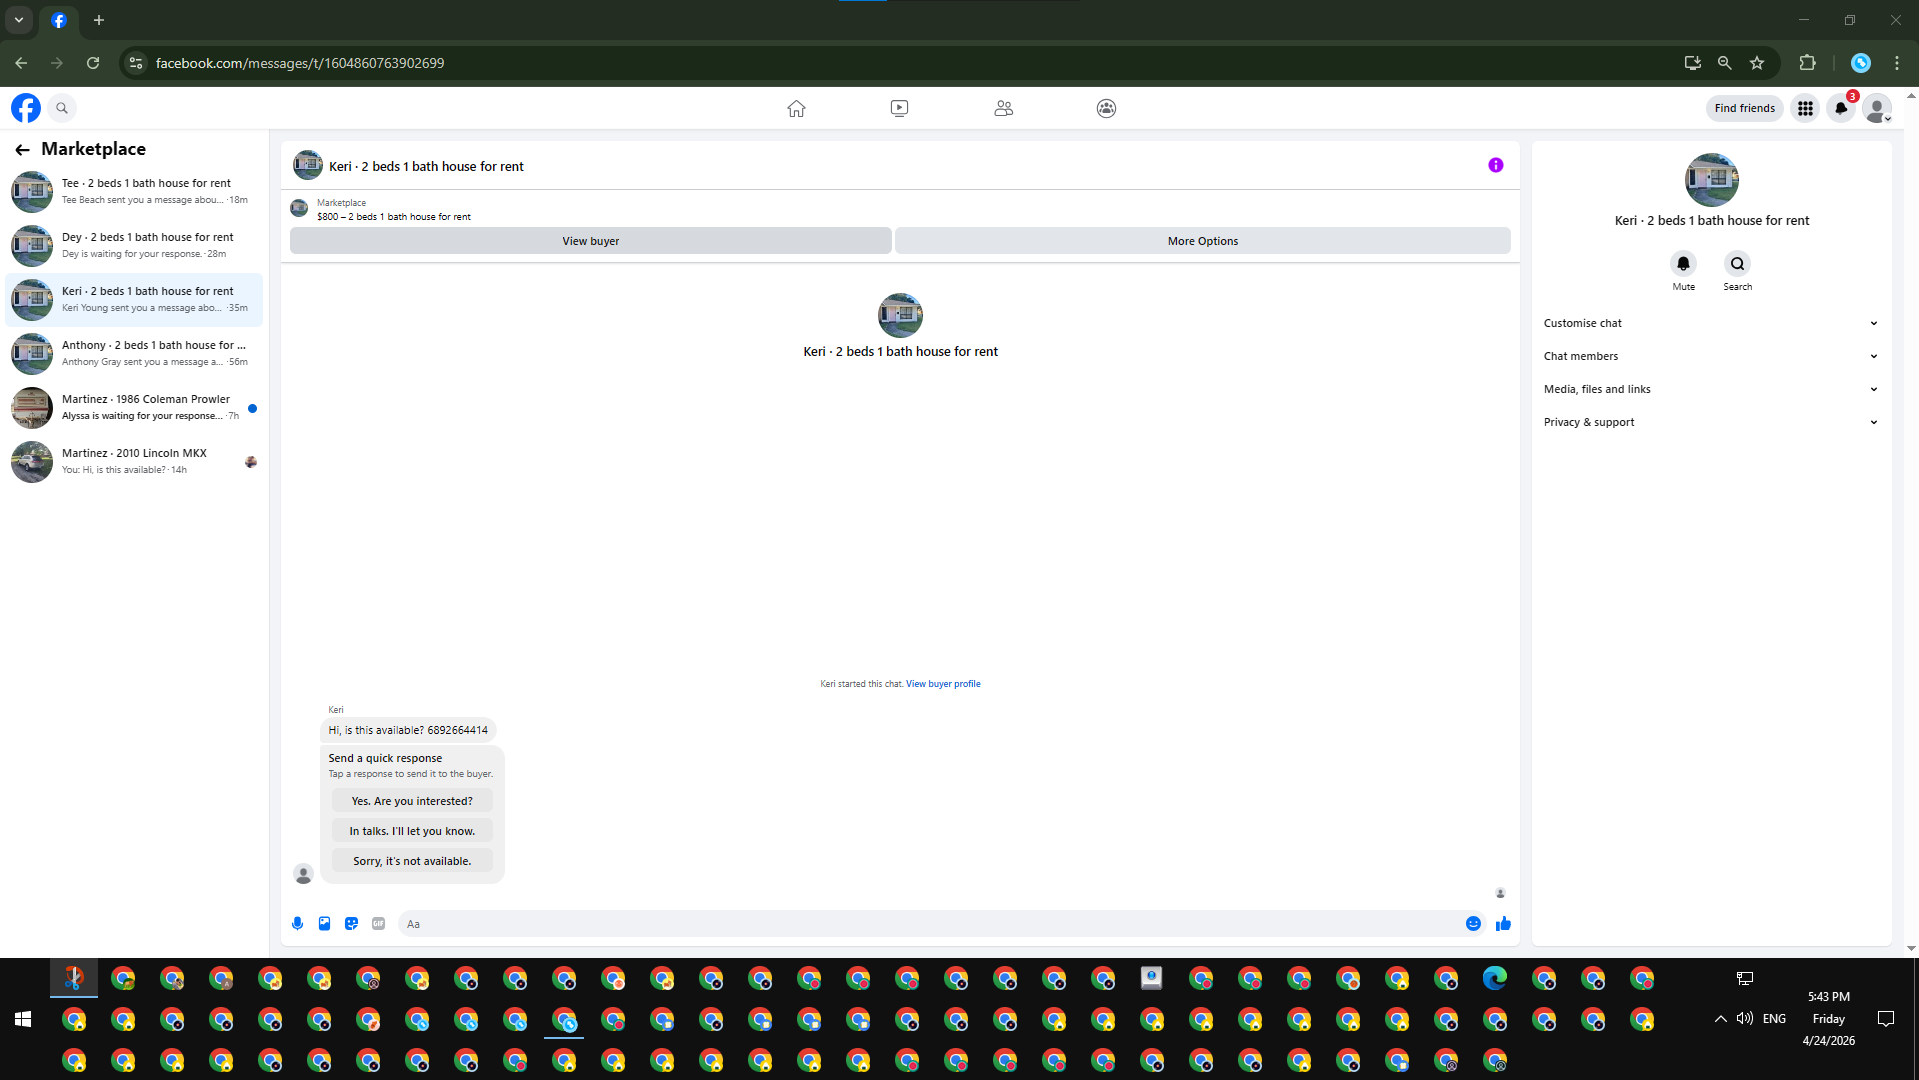The image size is (1919, 1080).
Task: Open the browser zoom indicator
Action: tap(1724, 63)
